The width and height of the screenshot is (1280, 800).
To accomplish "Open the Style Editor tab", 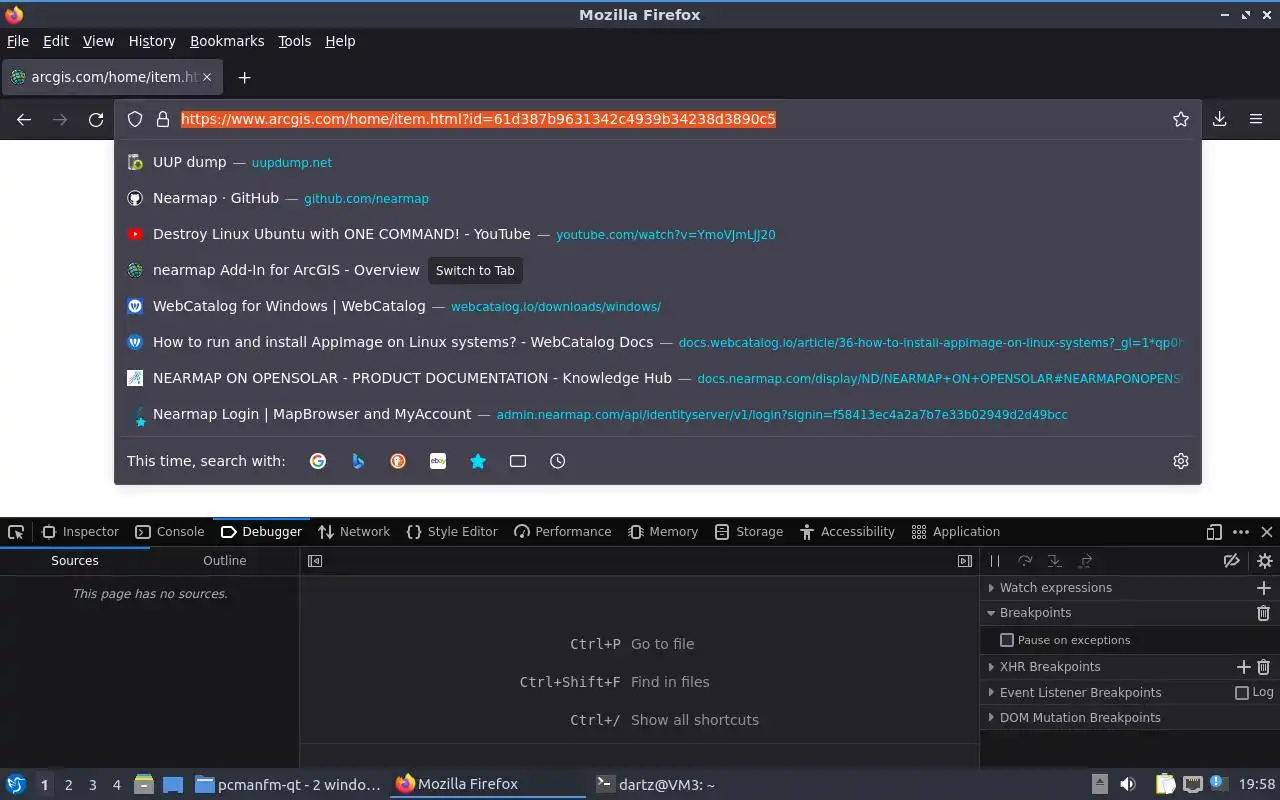I will click(x=452, y=532).
